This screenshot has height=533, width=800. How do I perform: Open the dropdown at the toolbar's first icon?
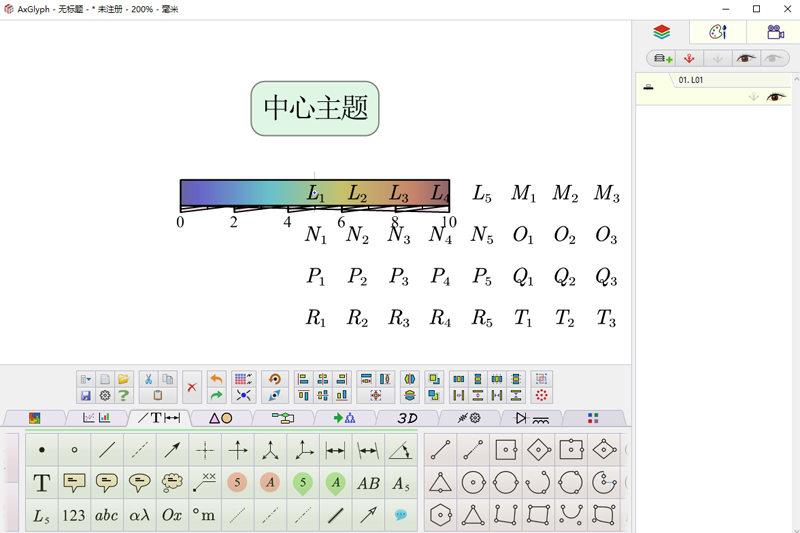(86, 380)
